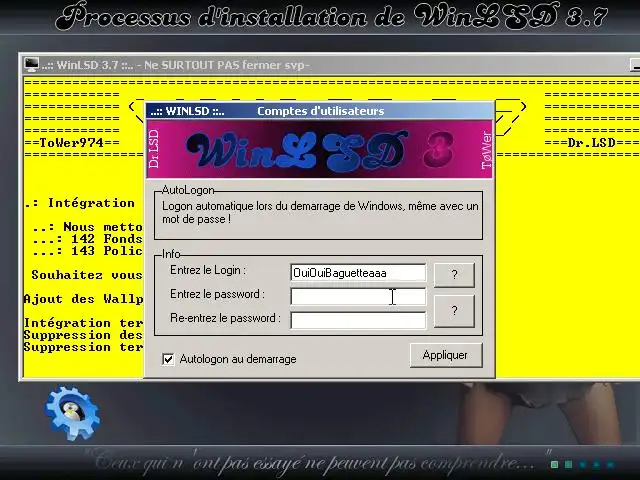The width and height of the screenshot is (640, 480).
Task: Click the Comptes d'utilisateurs dialog title bar
Action: 320,111
